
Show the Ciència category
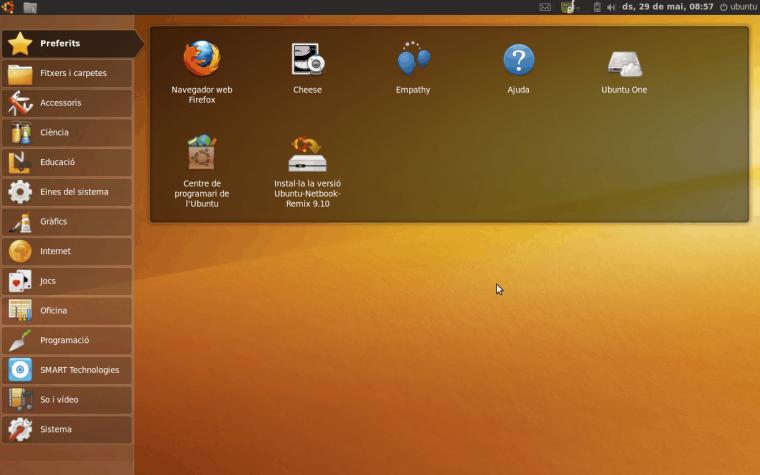(x=67, y=132)
